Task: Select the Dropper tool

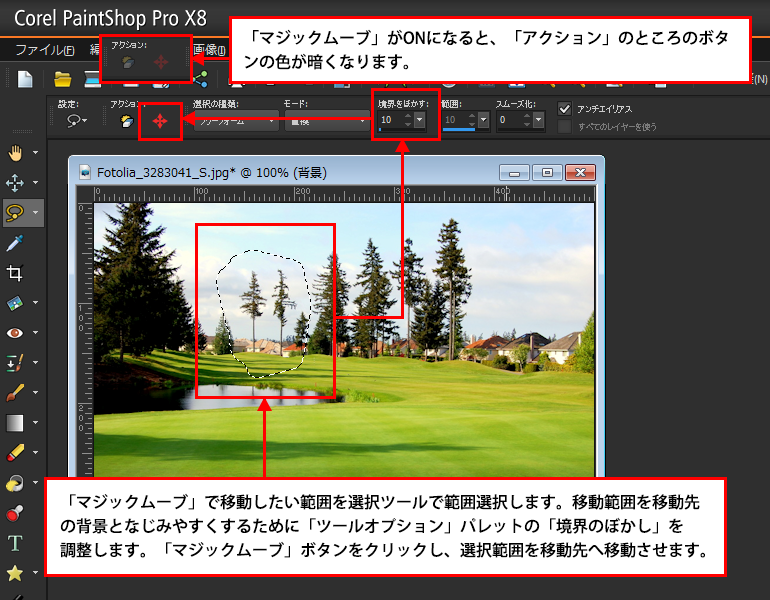Action: tap(15, 243)
